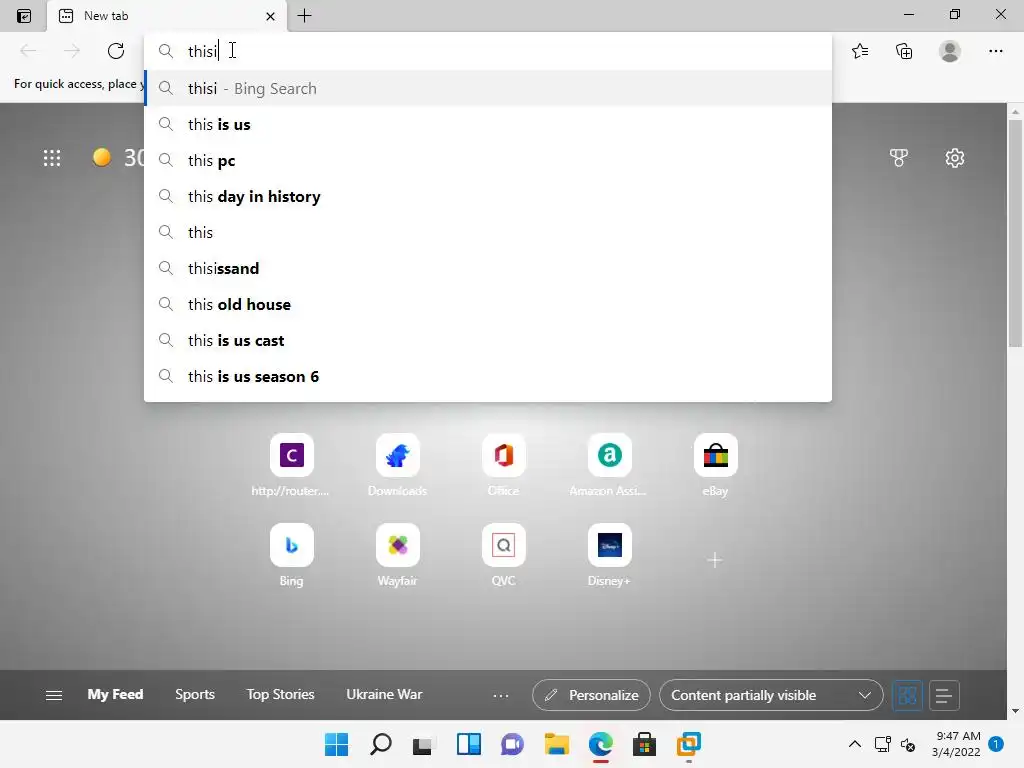Image resolution: width=1024 pixels, height=768 pixels.
Task: Click the weather sun icon
Action: coord(101,157)
